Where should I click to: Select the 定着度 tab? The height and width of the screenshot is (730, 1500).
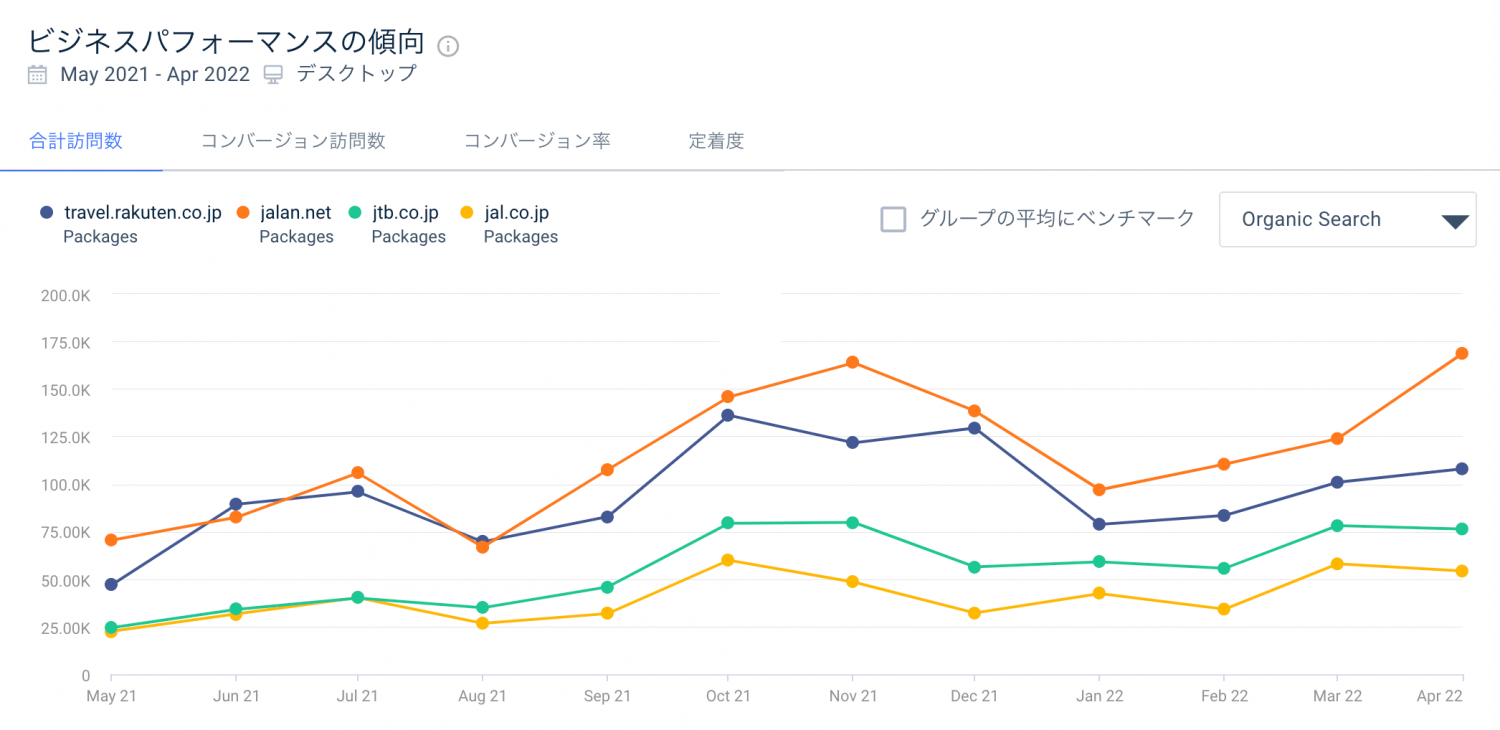pos(714,141)
